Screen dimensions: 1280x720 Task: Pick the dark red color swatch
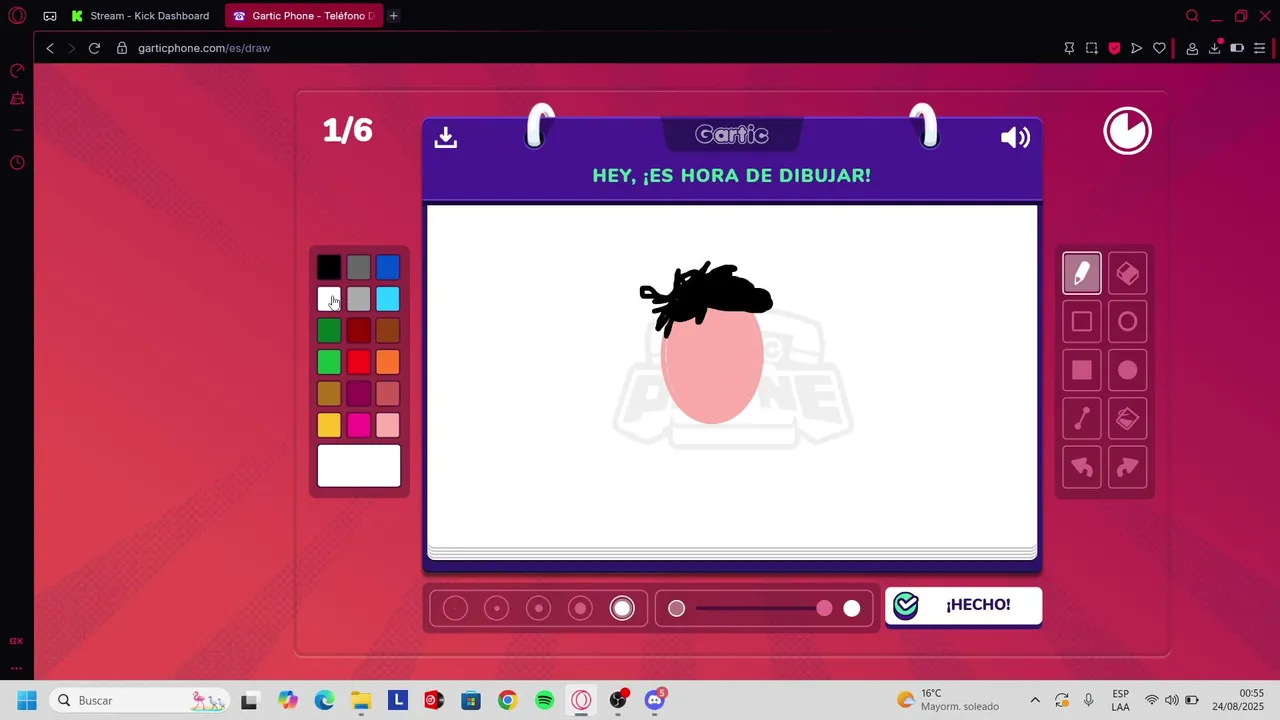(358, 330)
